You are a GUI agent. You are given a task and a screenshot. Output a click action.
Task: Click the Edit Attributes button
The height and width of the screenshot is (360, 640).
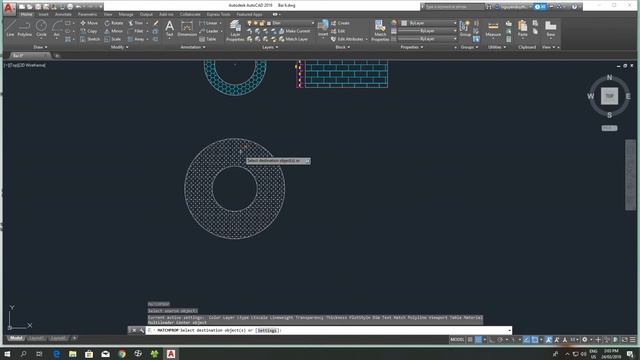tap(347, 39)
